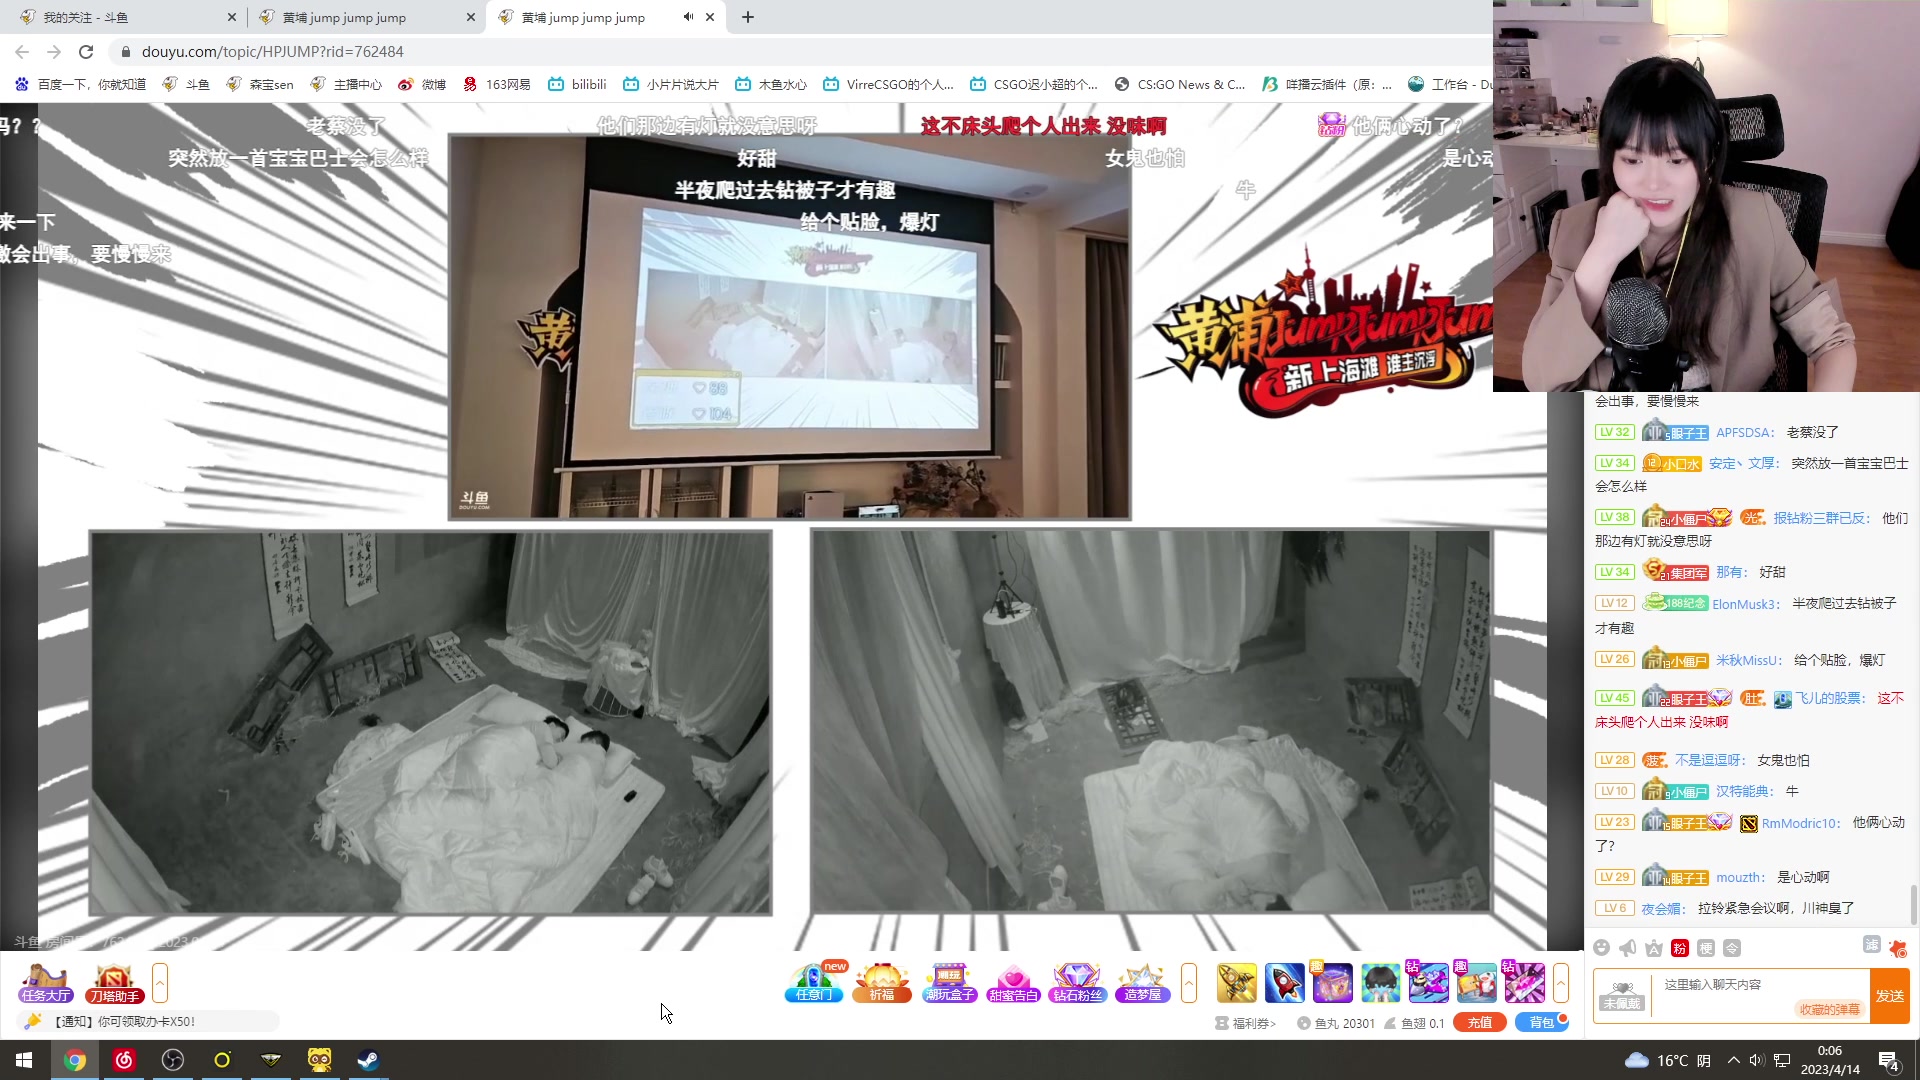Viewport: 1920px width, 1080px height.
Task: Click username mouzth in chat
Action: (1739, 877)
